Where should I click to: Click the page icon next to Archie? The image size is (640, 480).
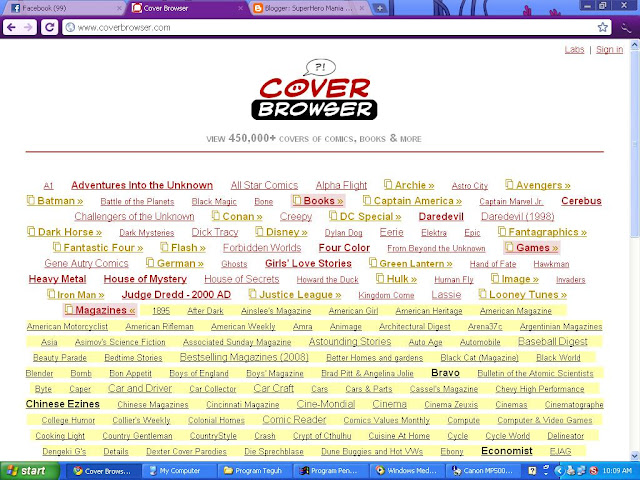pyautogui.click(x=388, y=184)
